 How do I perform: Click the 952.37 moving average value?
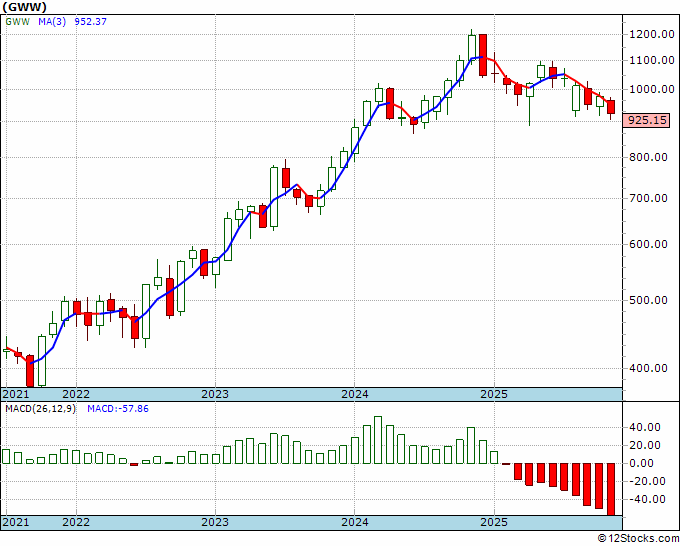[90, 22]
